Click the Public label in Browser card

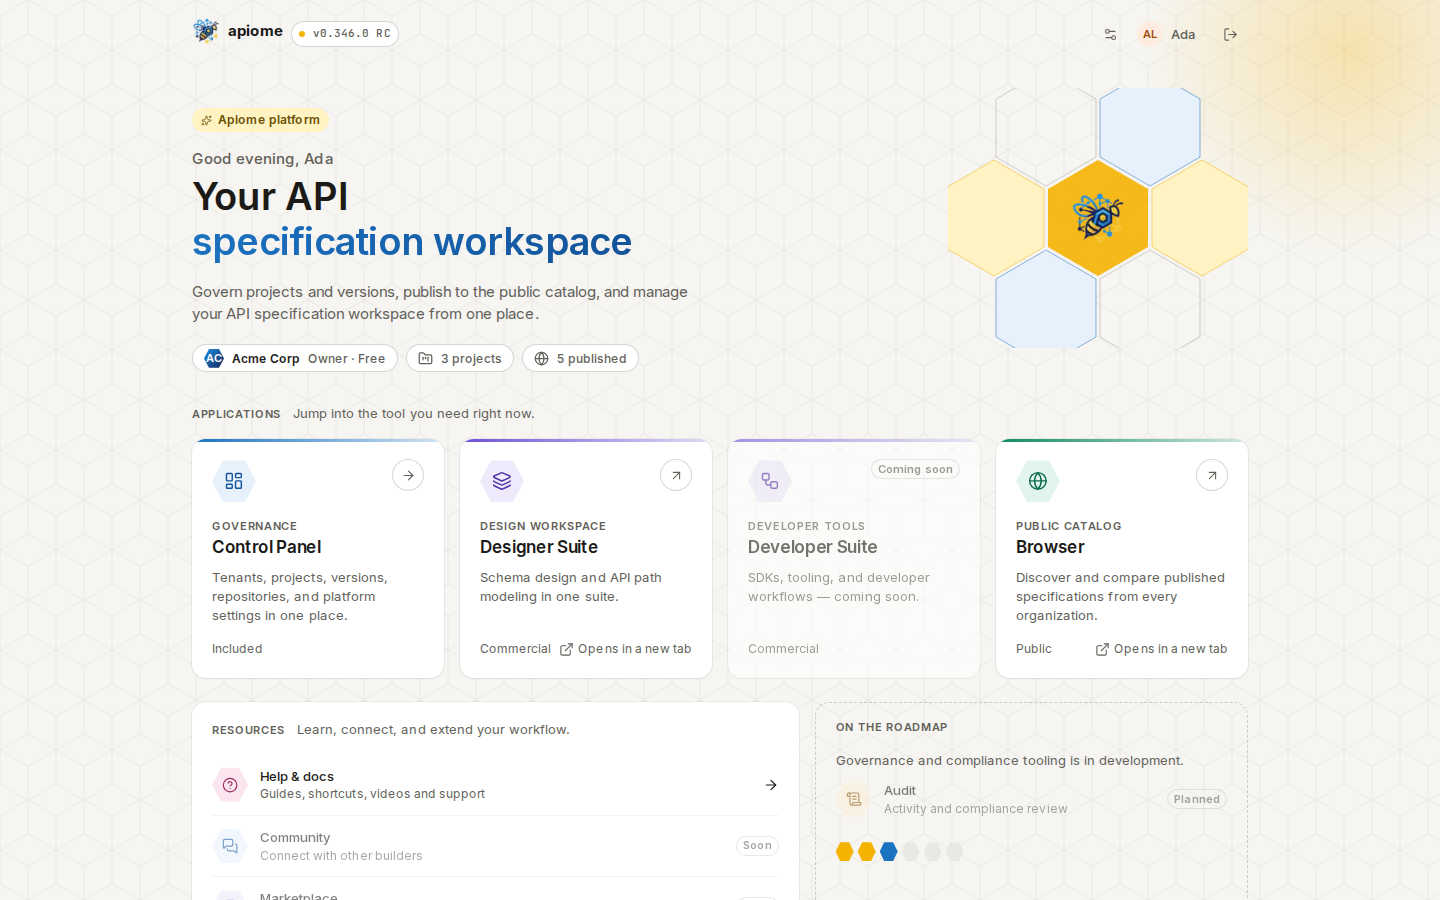tap(1034, 649)
